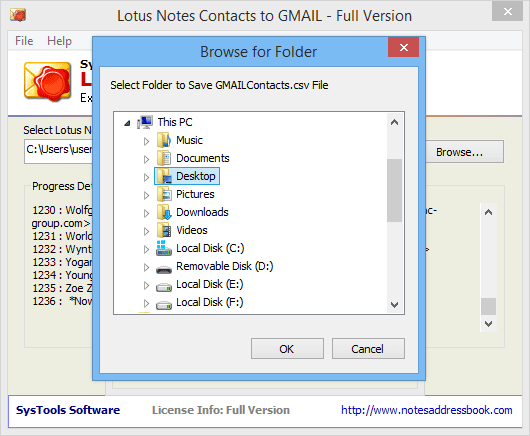Expand the Music folder node
This screenshot has height=436, width=530.
(x=146, y=141)
